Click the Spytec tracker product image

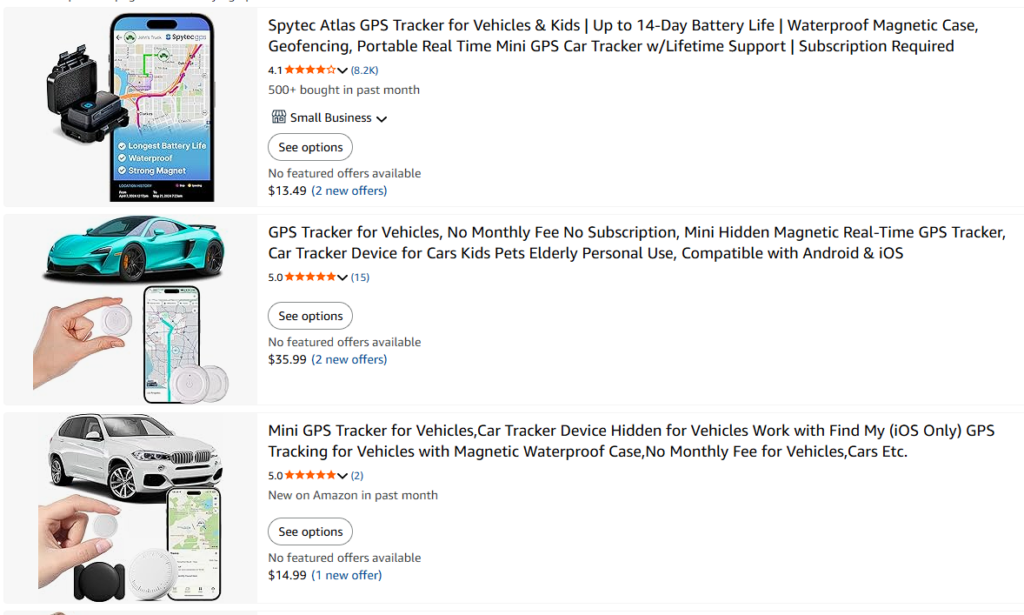click(x=130, y=106)
